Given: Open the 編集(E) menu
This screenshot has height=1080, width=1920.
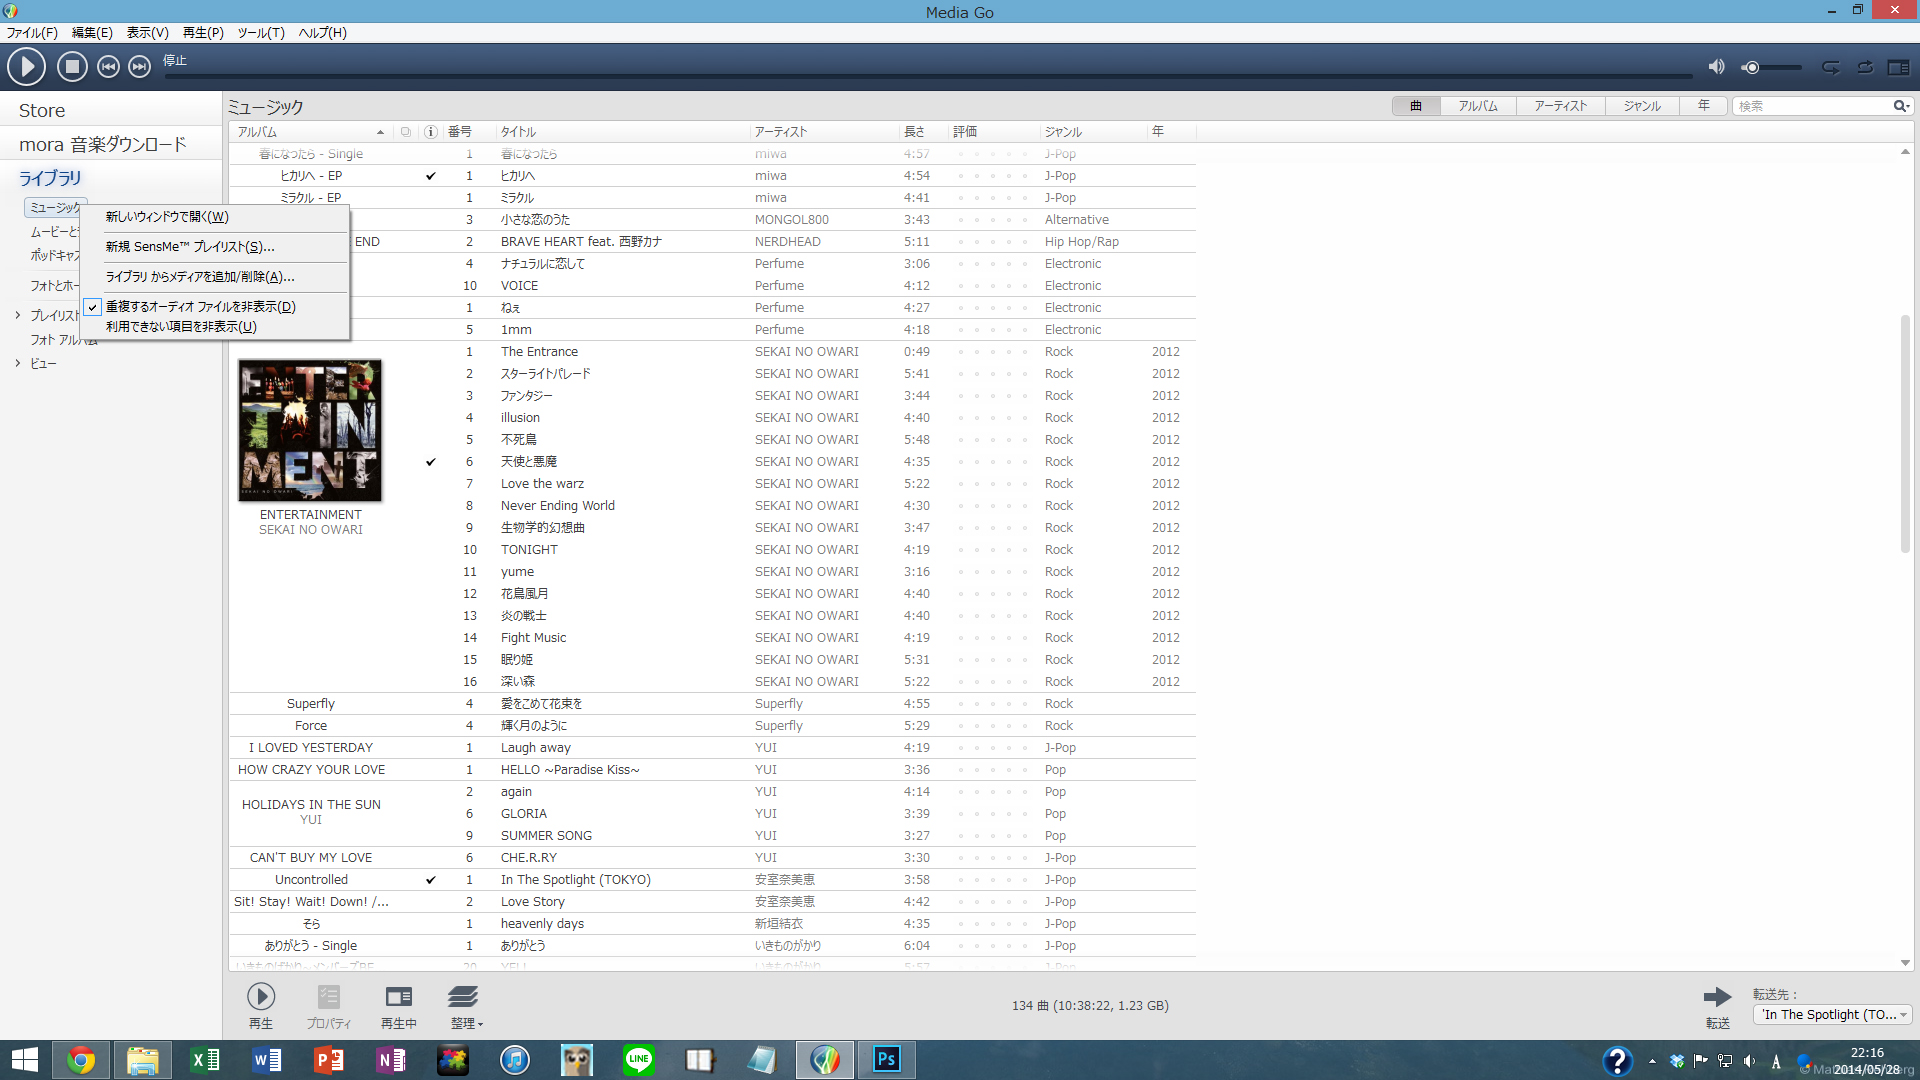Looking at the screenshot, I should 92,33.
